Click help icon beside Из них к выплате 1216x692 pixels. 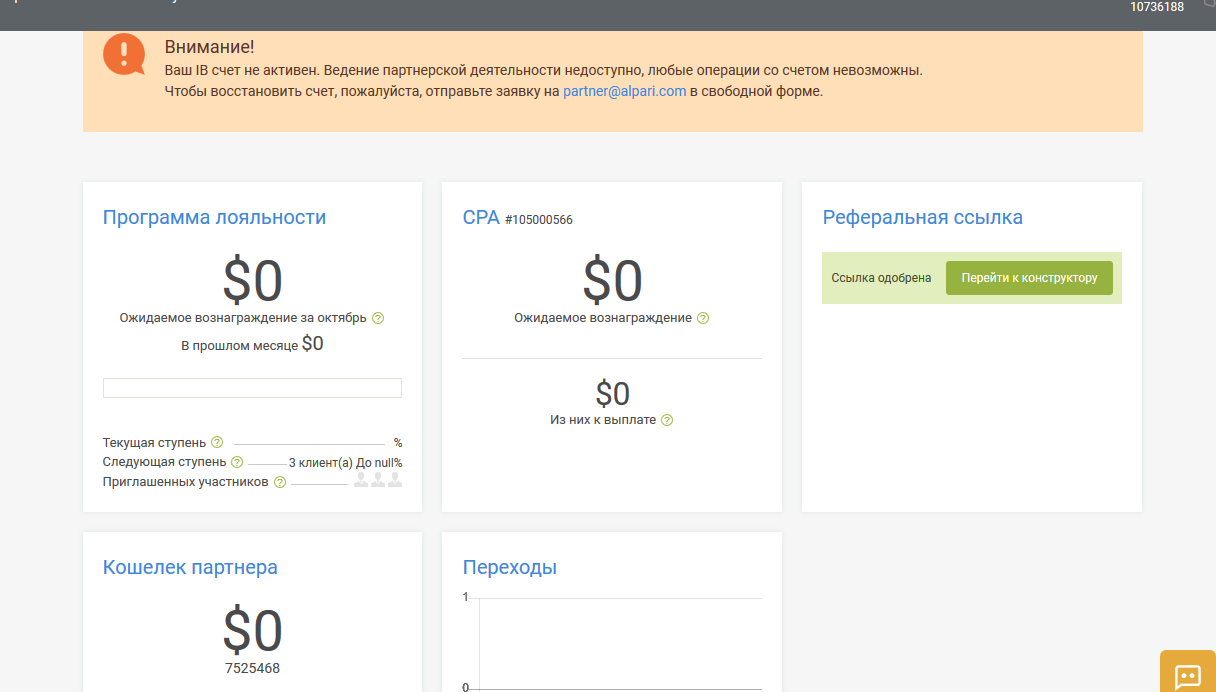667,420
